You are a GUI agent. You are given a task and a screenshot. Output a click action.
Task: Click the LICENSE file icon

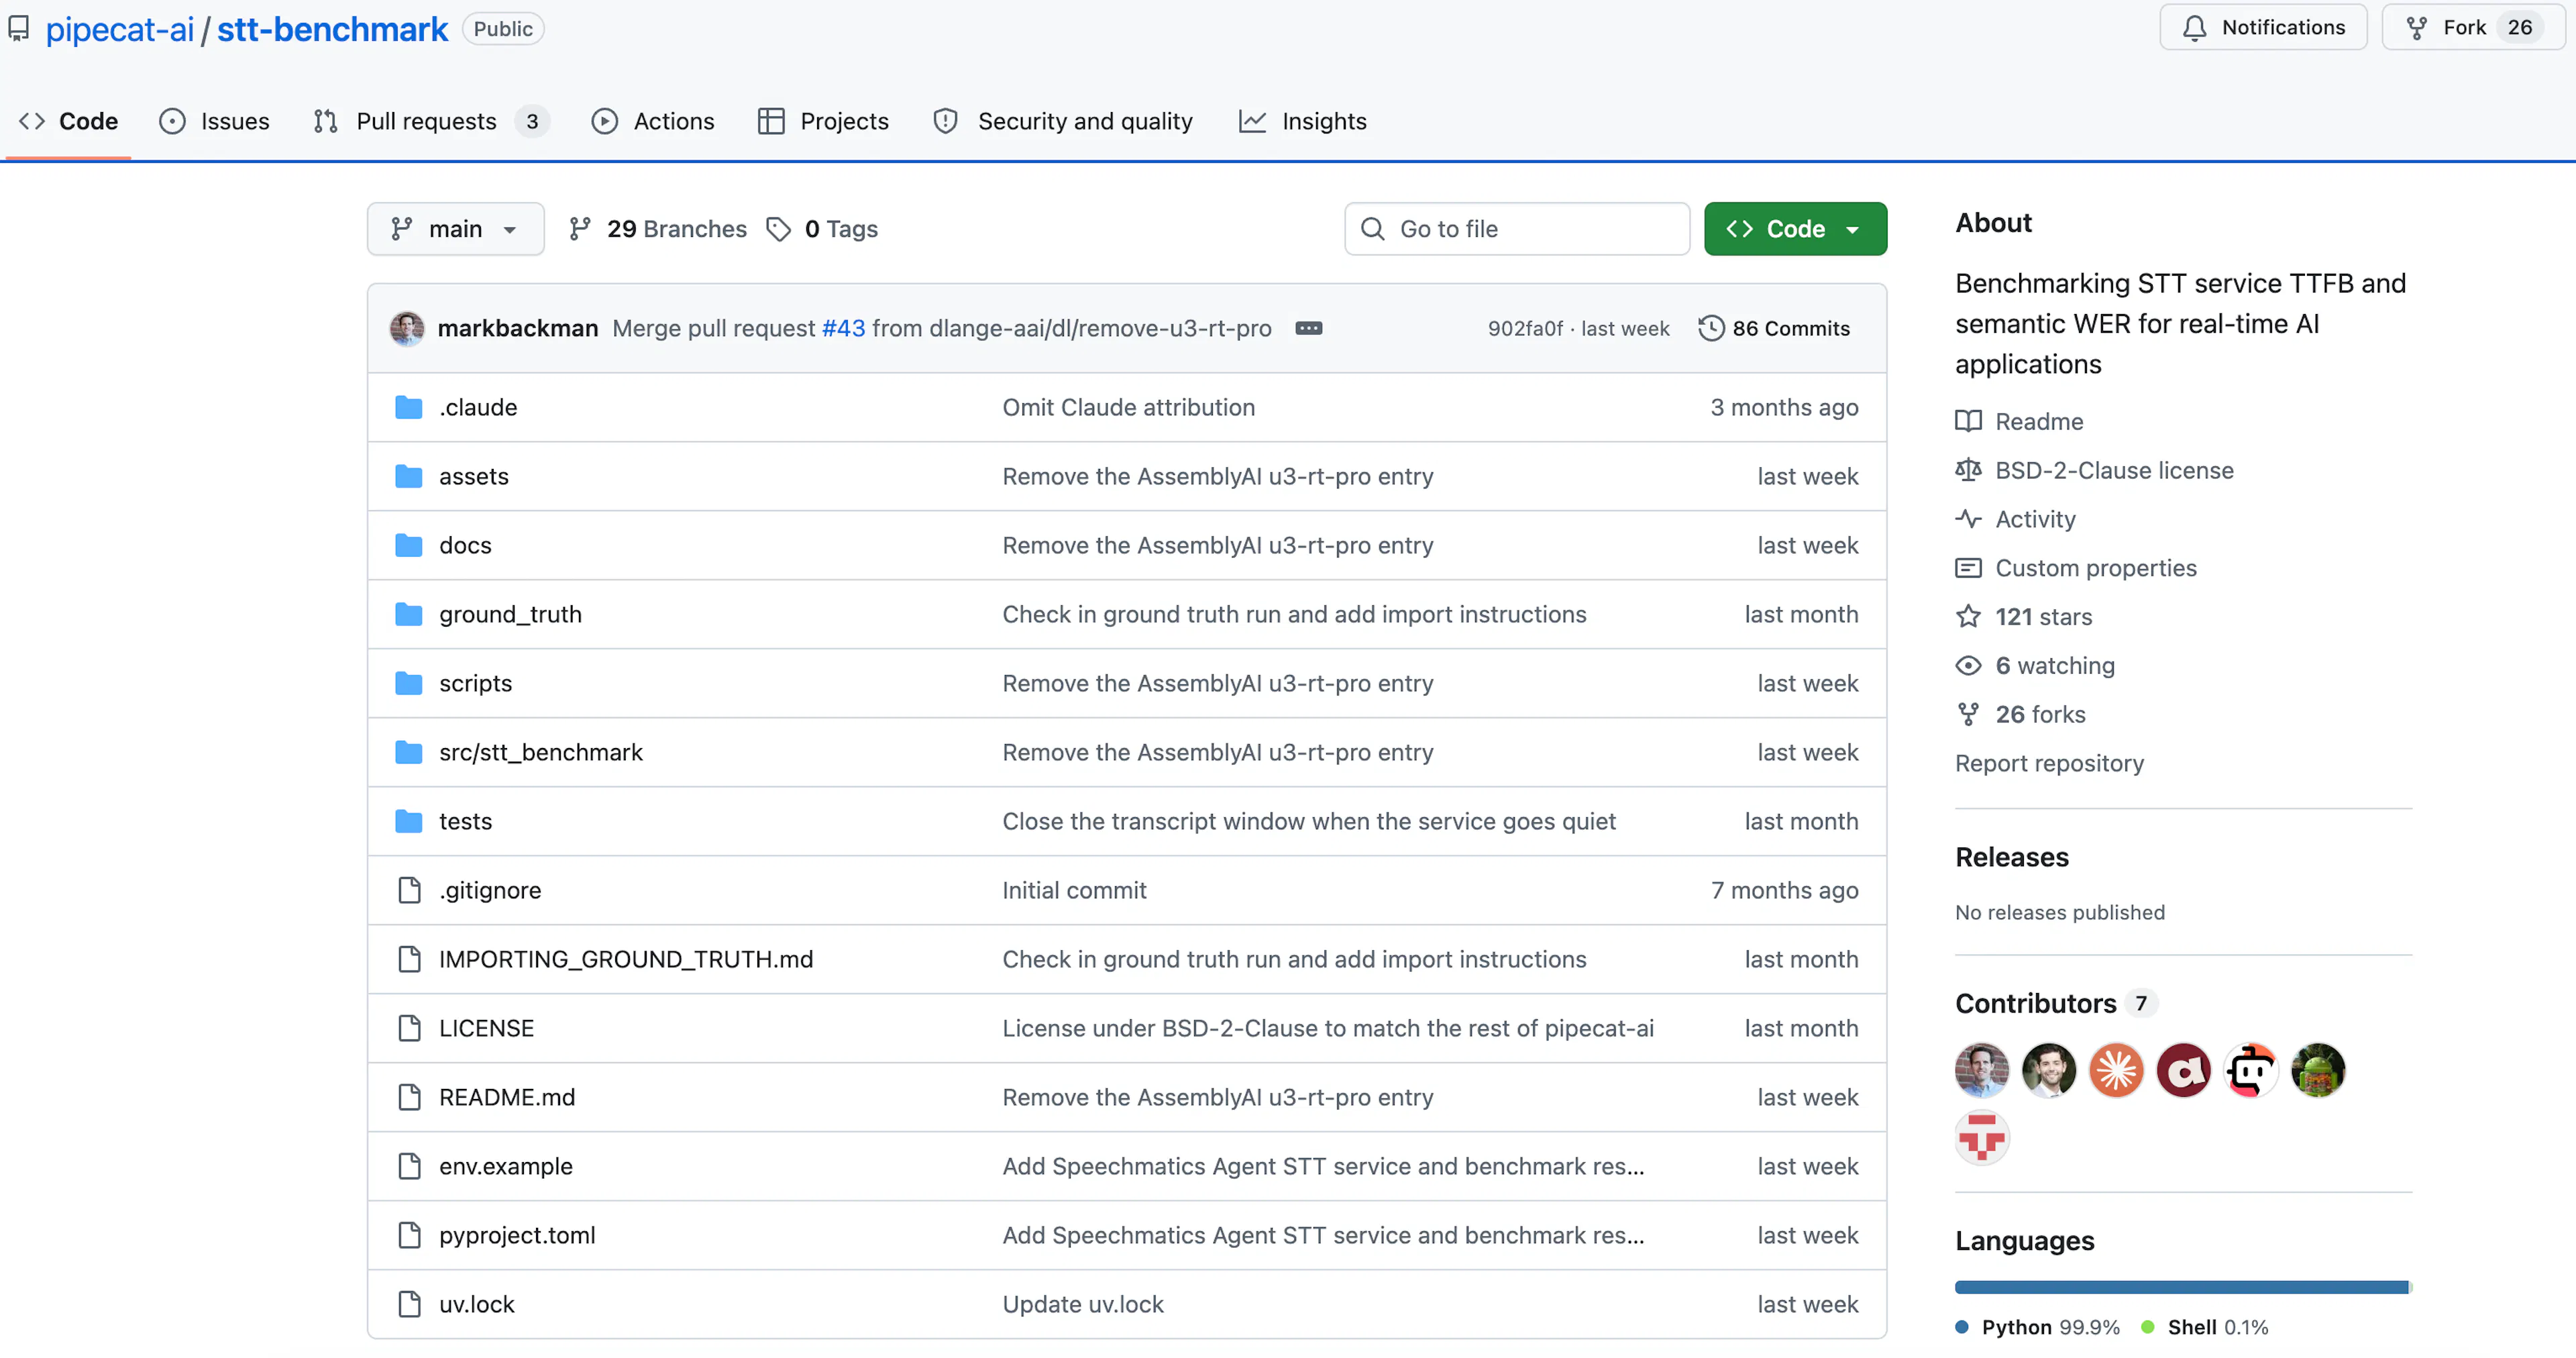click(409, 1028)
